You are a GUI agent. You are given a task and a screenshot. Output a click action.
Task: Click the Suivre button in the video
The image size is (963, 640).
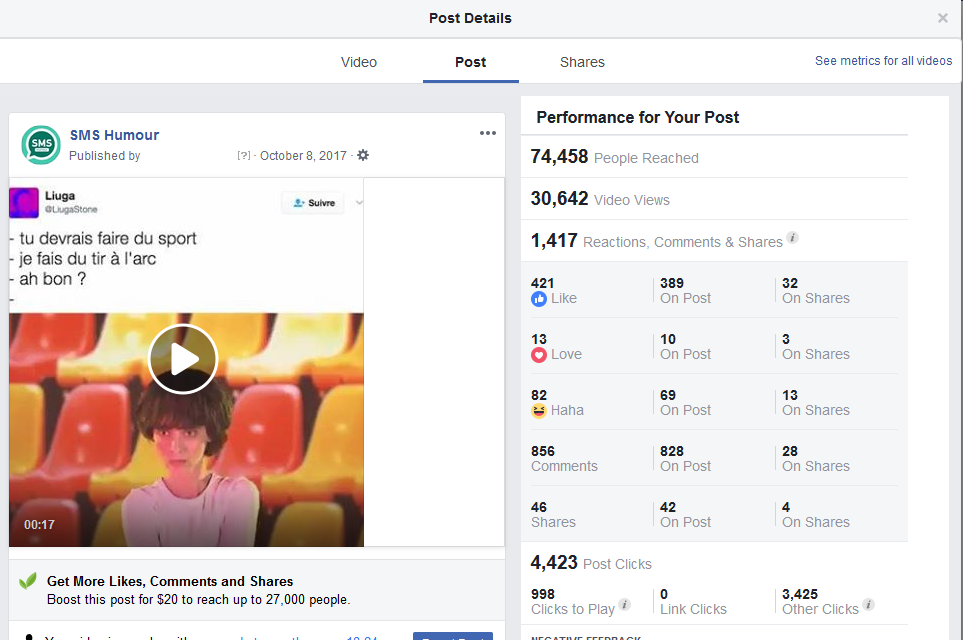tap(313, 203)
